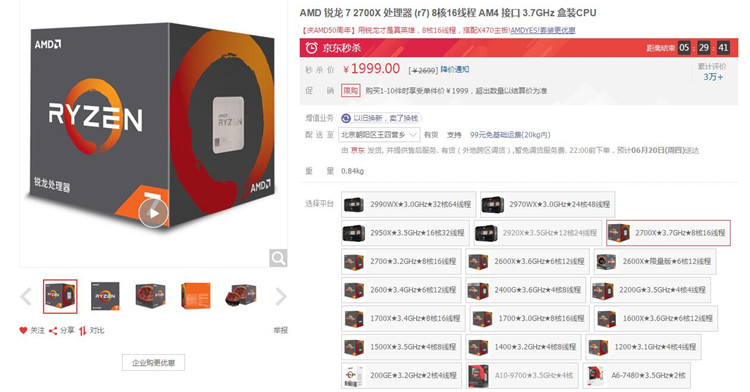
Task: Open the 99元免基础运费 shipping link
Action: 510,135
